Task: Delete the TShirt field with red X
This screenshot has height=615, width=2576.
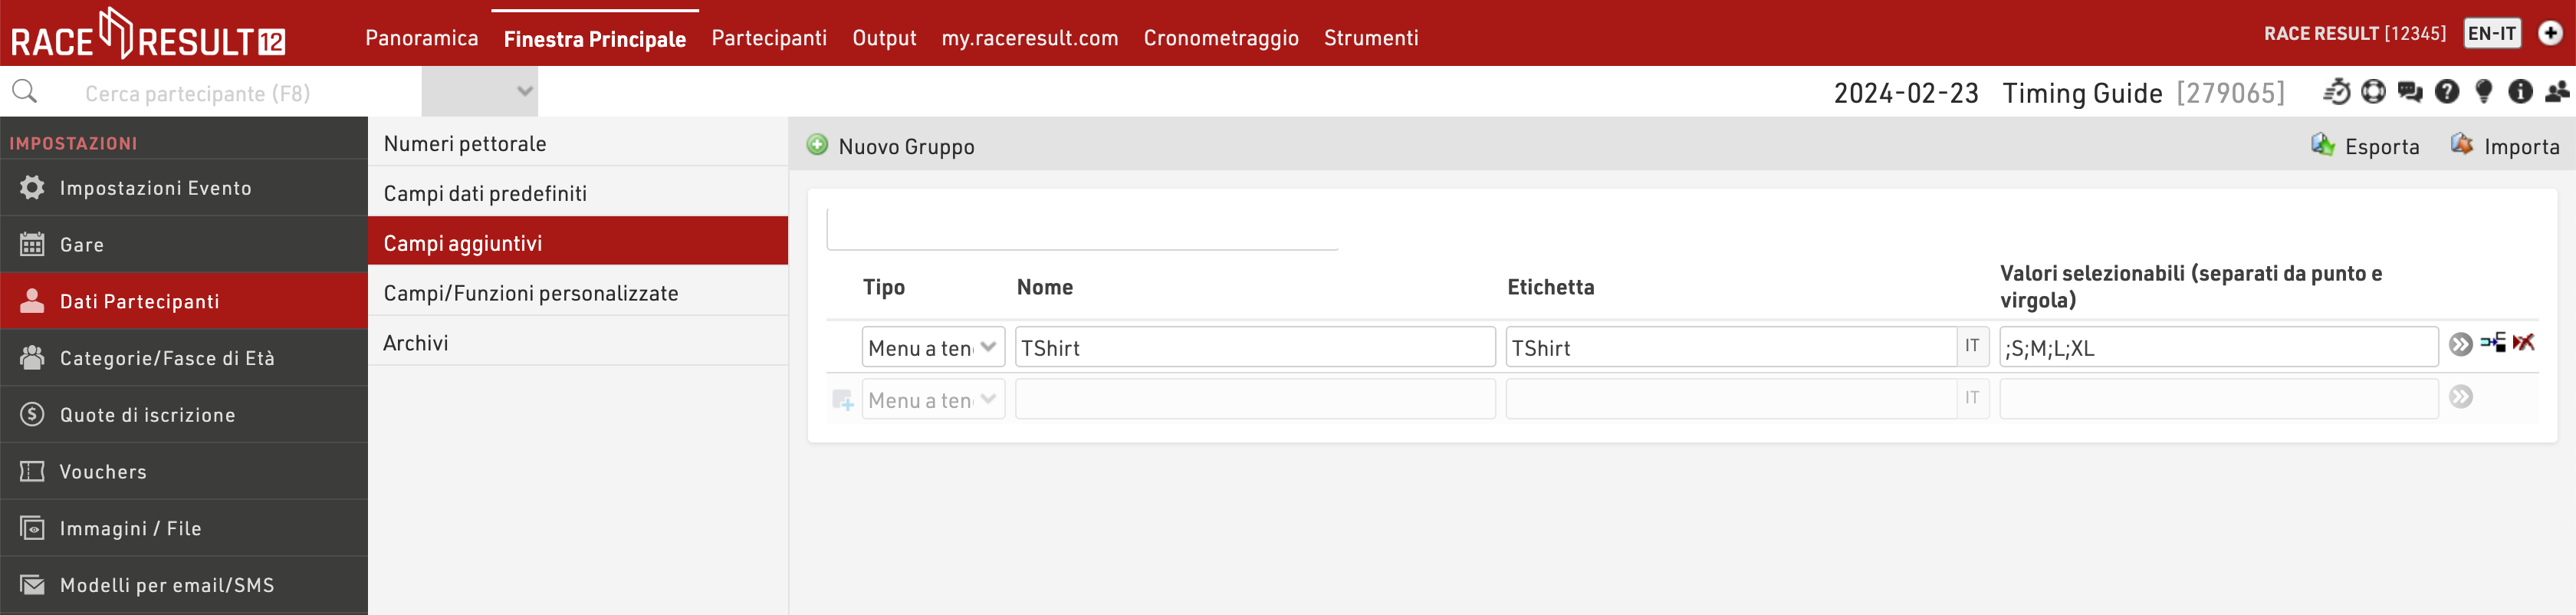Action: 2523,343
